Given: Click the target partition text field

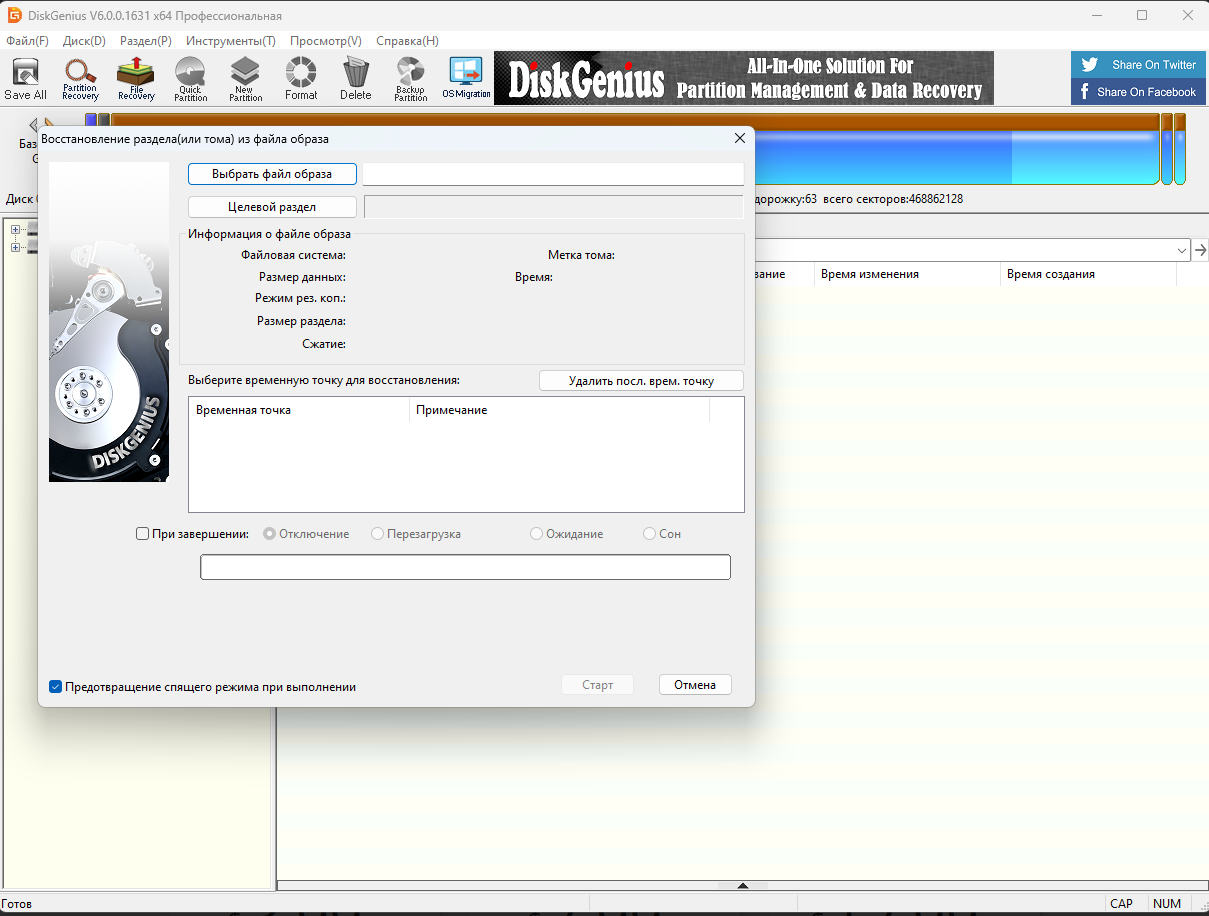Looking at the screenshot, I should pos(553,207).
